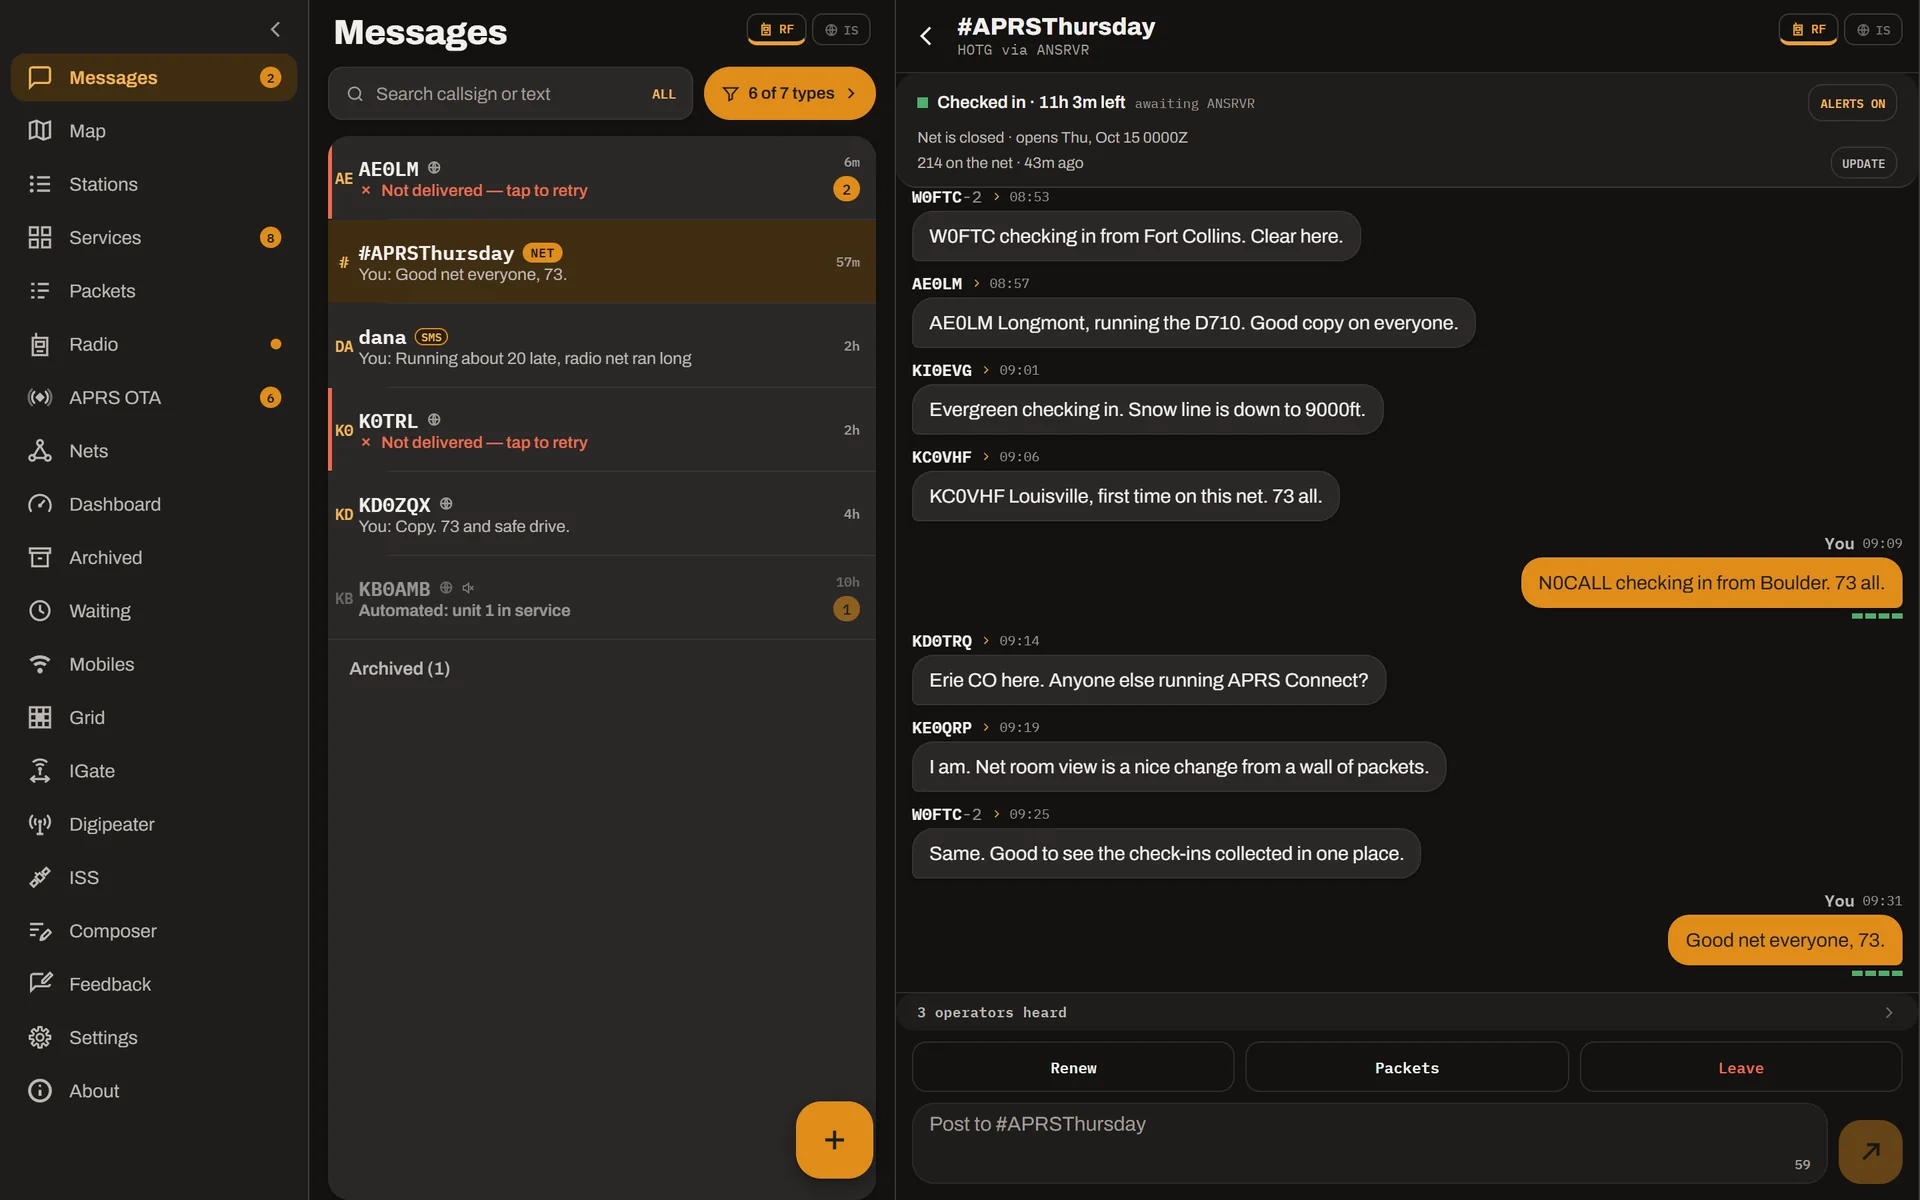The height and width of the screenshot is (1200, 1920).
Task: Start new message with plus button
Action: coord(834,1140)
